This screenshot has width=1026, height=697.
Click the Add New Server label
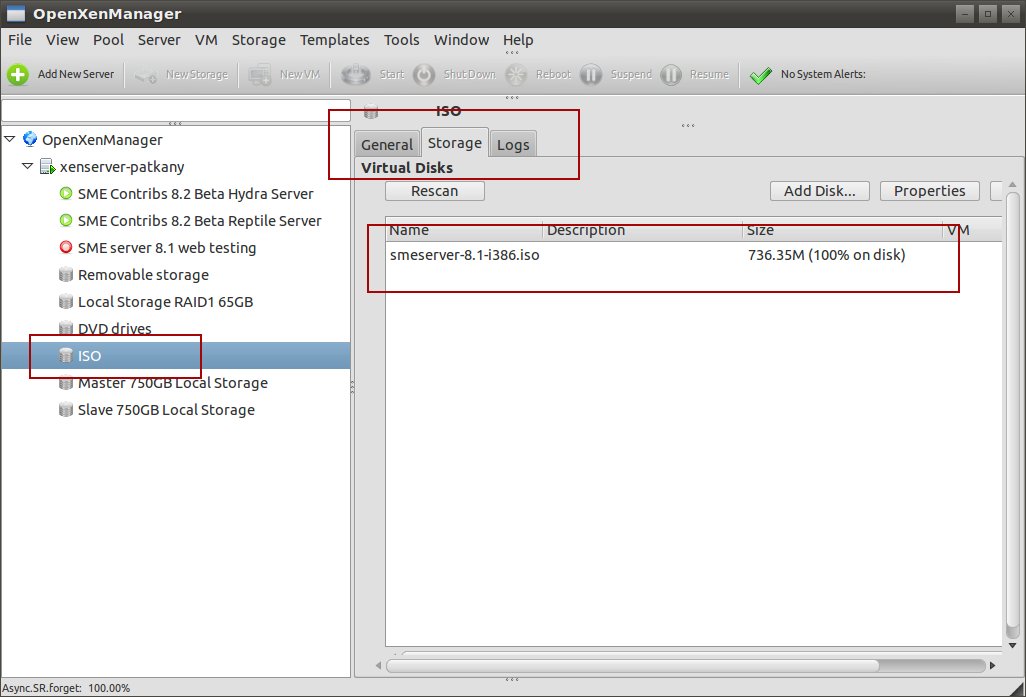76,75
